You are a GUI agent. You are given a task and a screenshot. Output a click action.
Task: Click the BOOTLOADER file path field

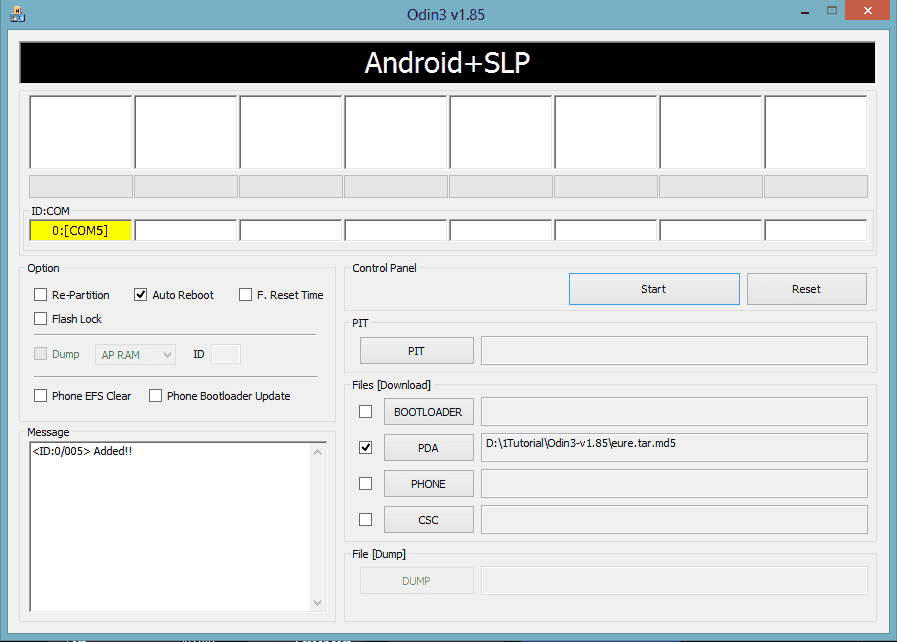pyautogui.click(x=674, y=412)
